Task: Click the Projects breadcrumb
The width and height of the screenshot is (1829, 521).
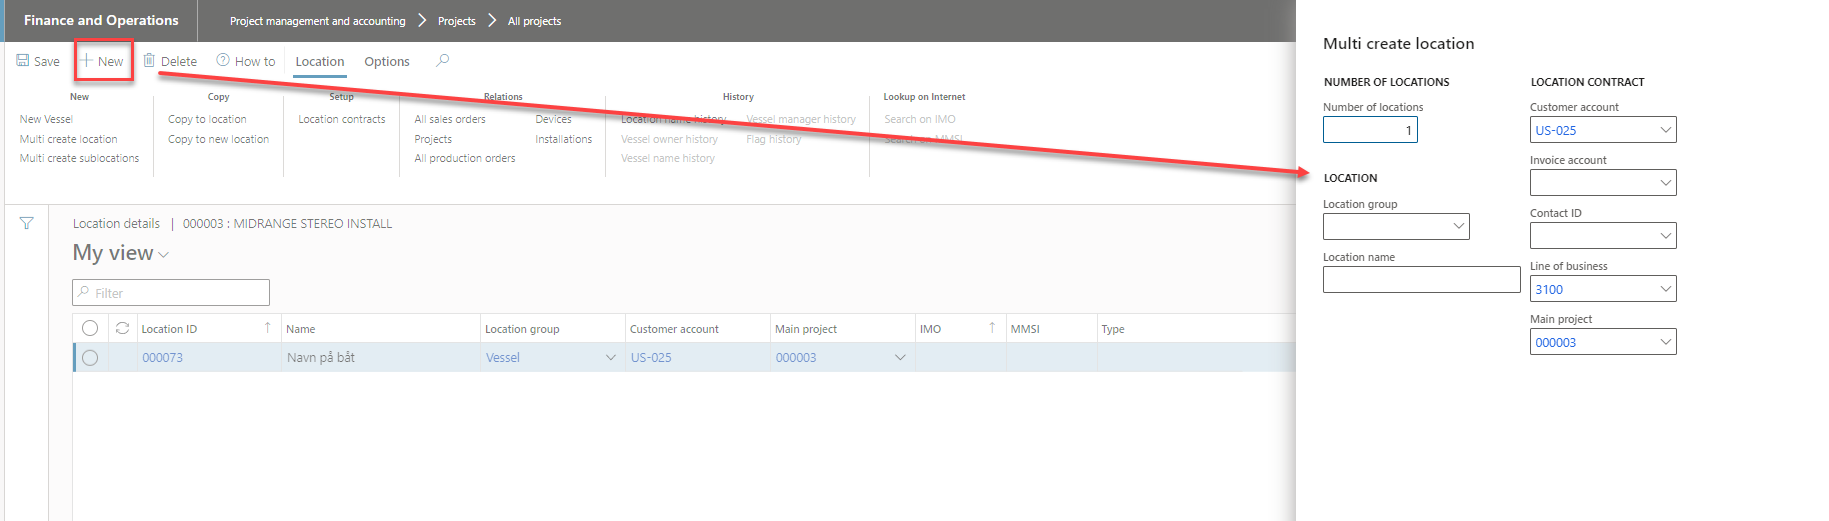Action: point(457,21)
